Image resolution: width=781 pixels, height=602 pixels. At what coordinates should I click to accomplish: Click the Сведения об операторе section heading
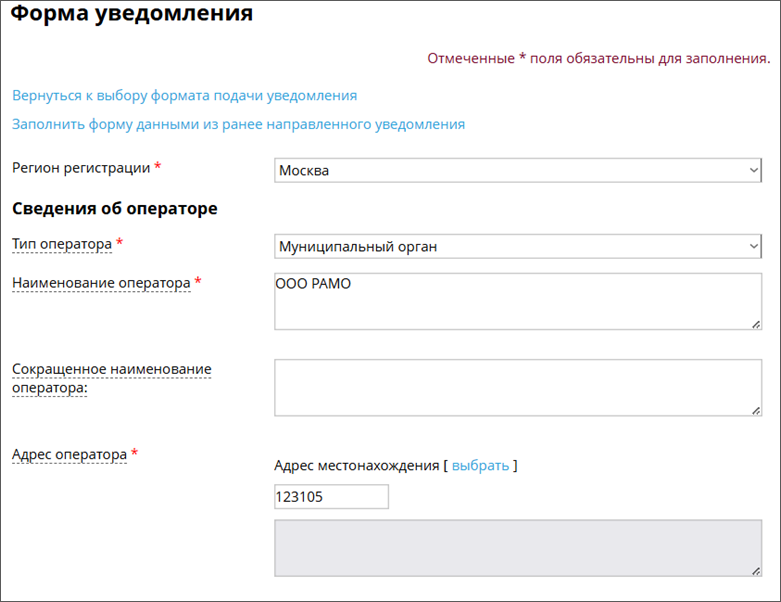[x=115, y=208]
